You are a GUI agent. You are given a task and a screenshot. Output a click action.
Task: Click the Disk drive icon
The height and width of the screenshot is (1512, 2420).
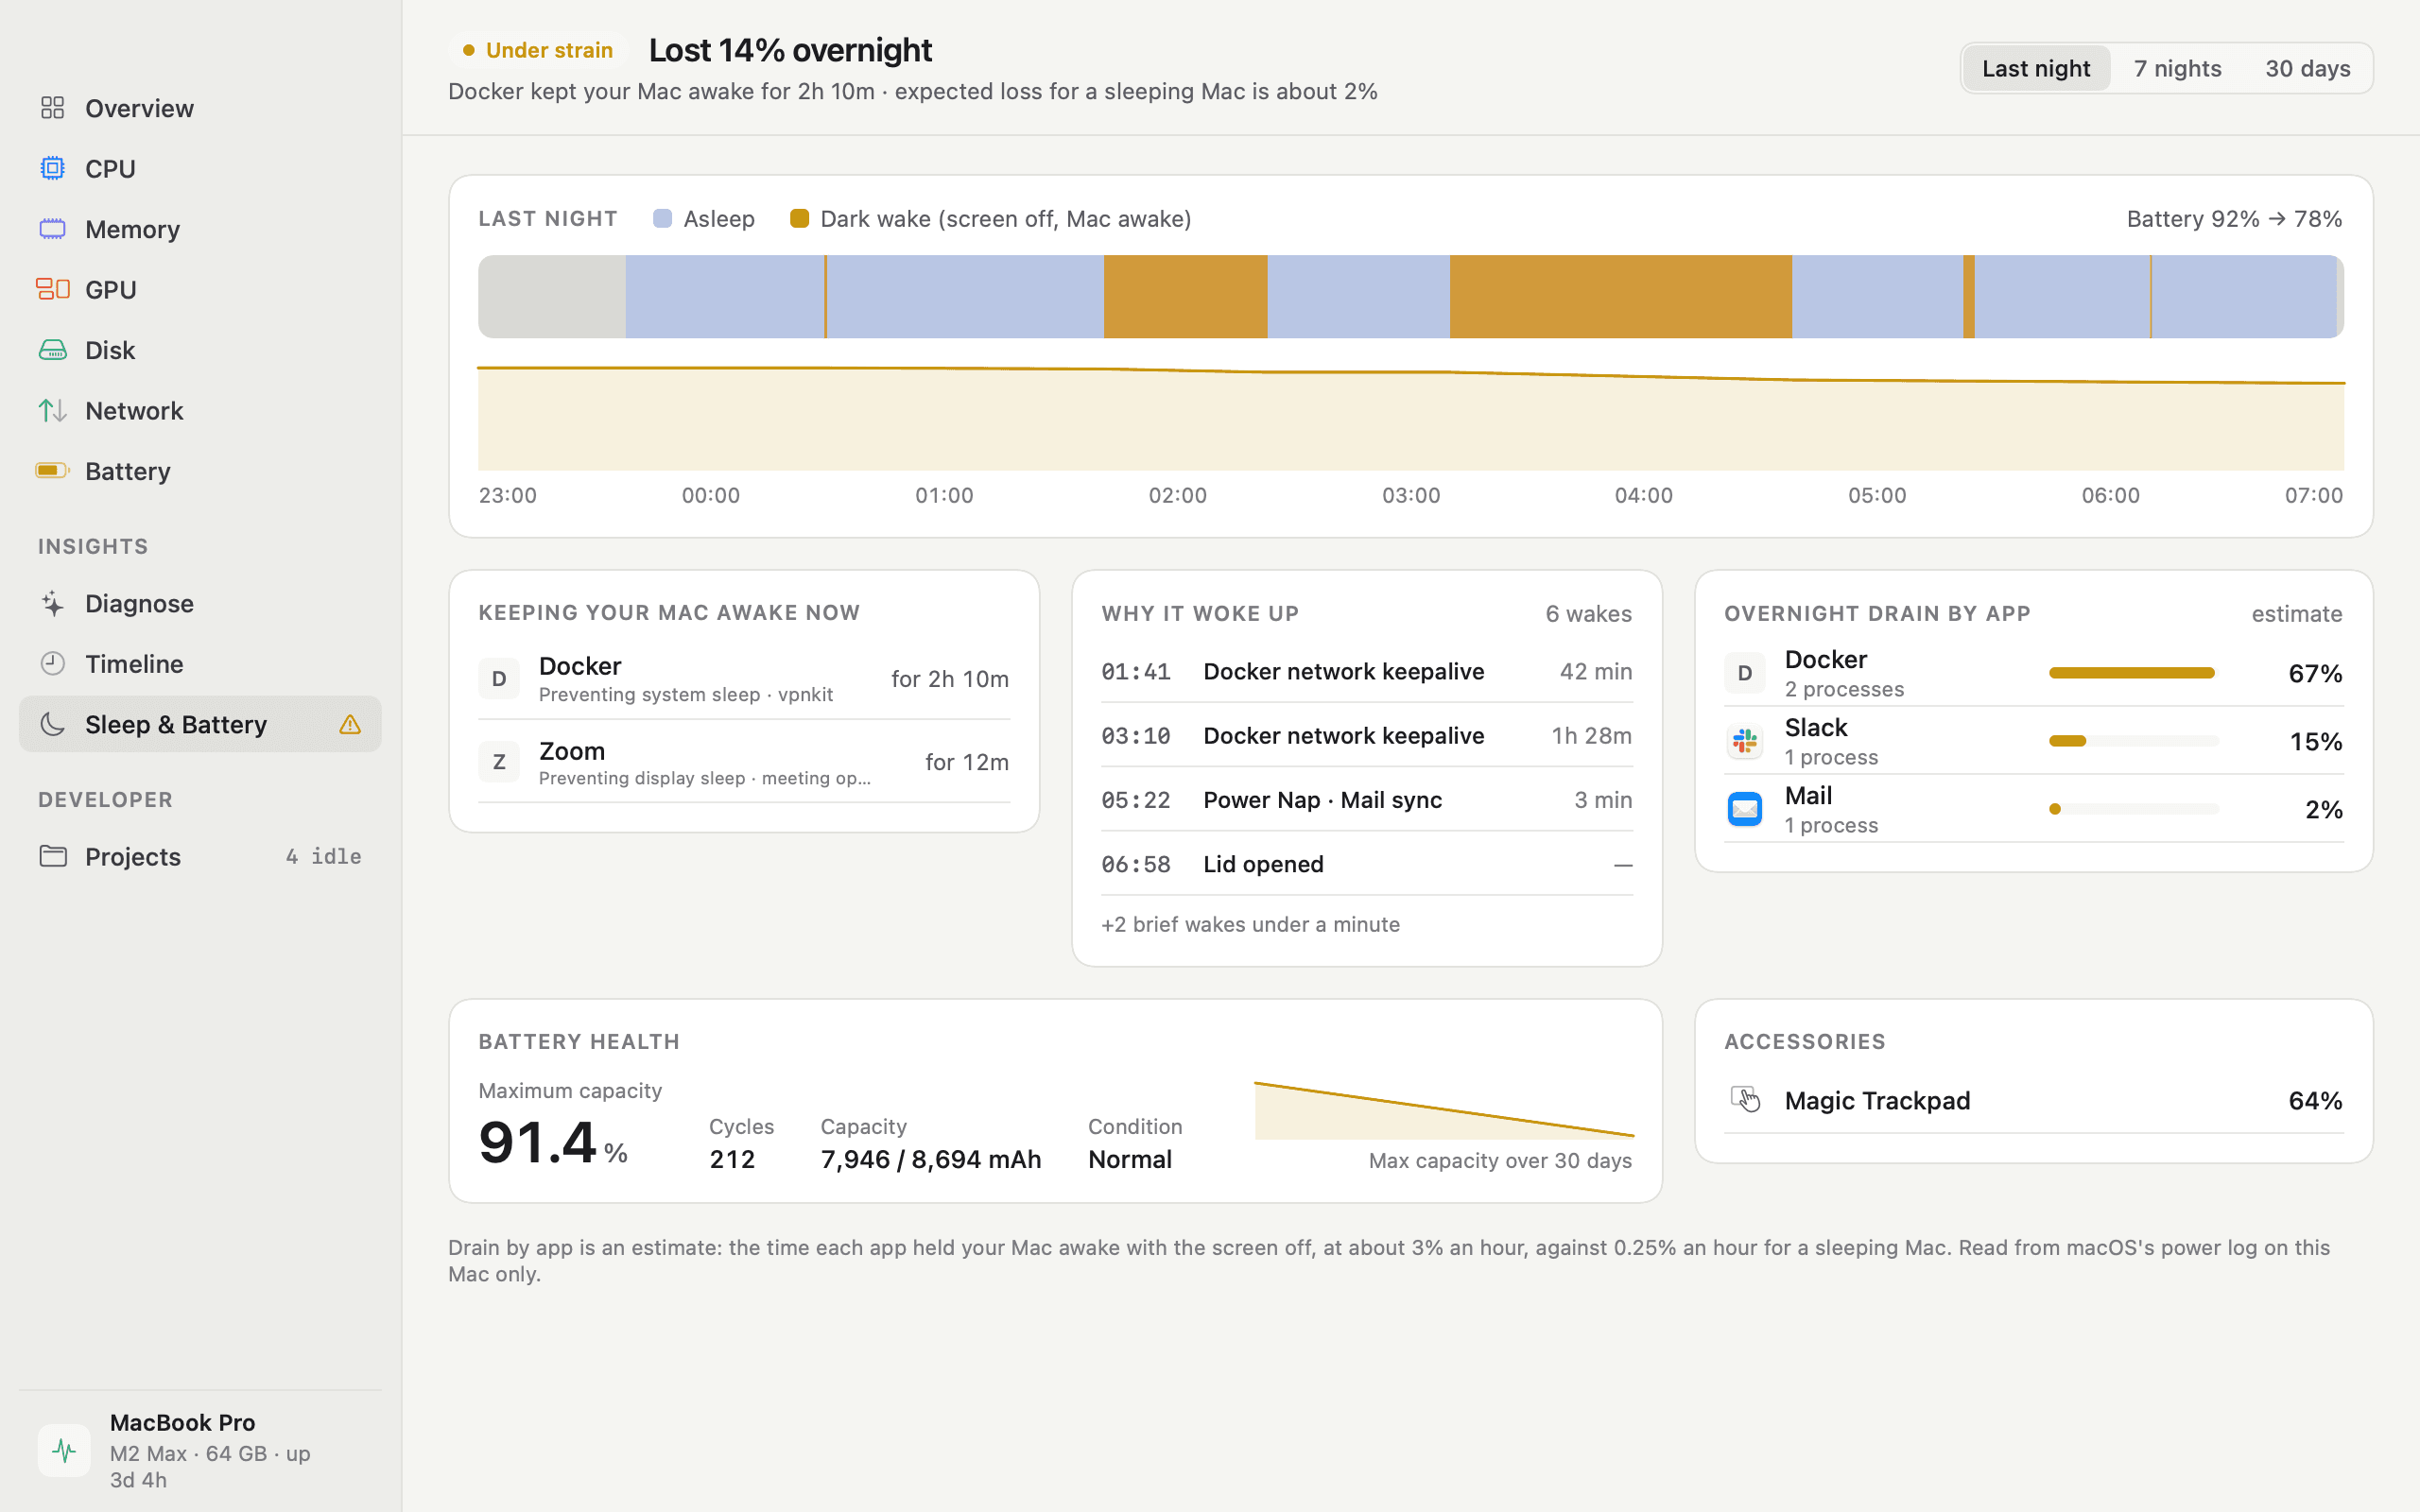(53, 350)
